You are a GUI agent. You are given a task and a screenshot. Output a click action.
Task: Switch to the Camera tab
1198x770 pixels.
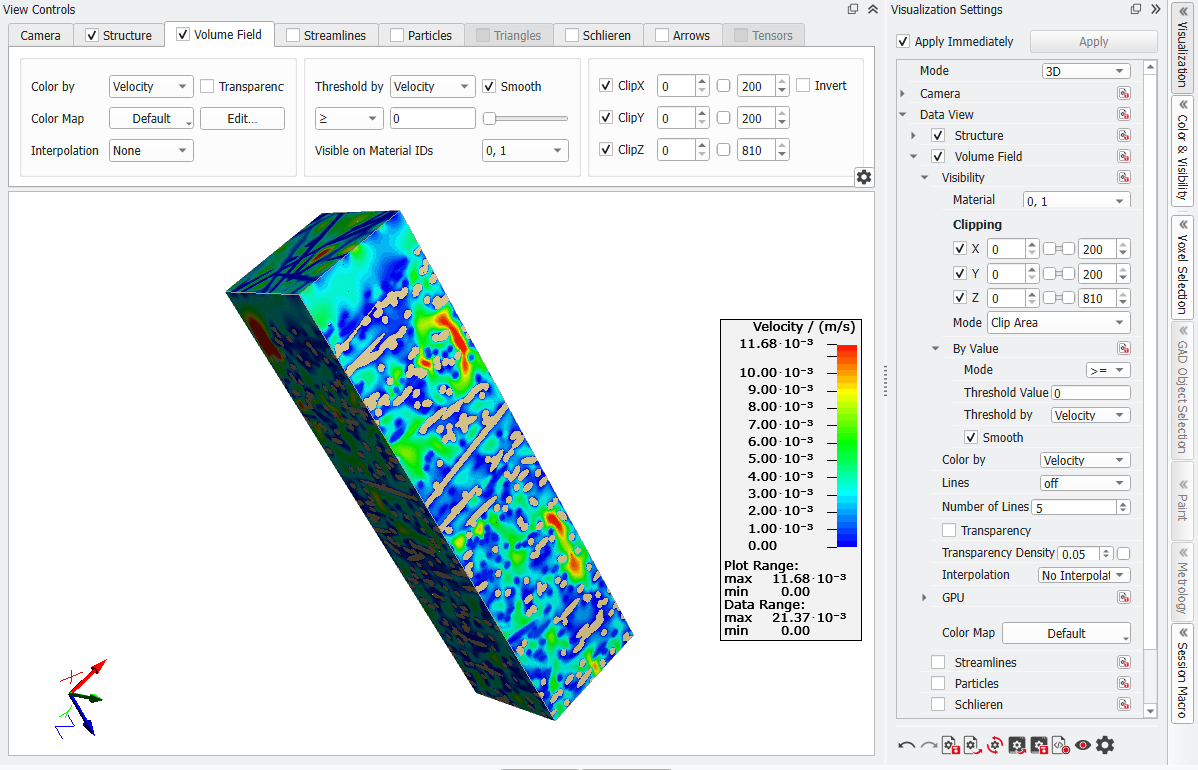40,35
